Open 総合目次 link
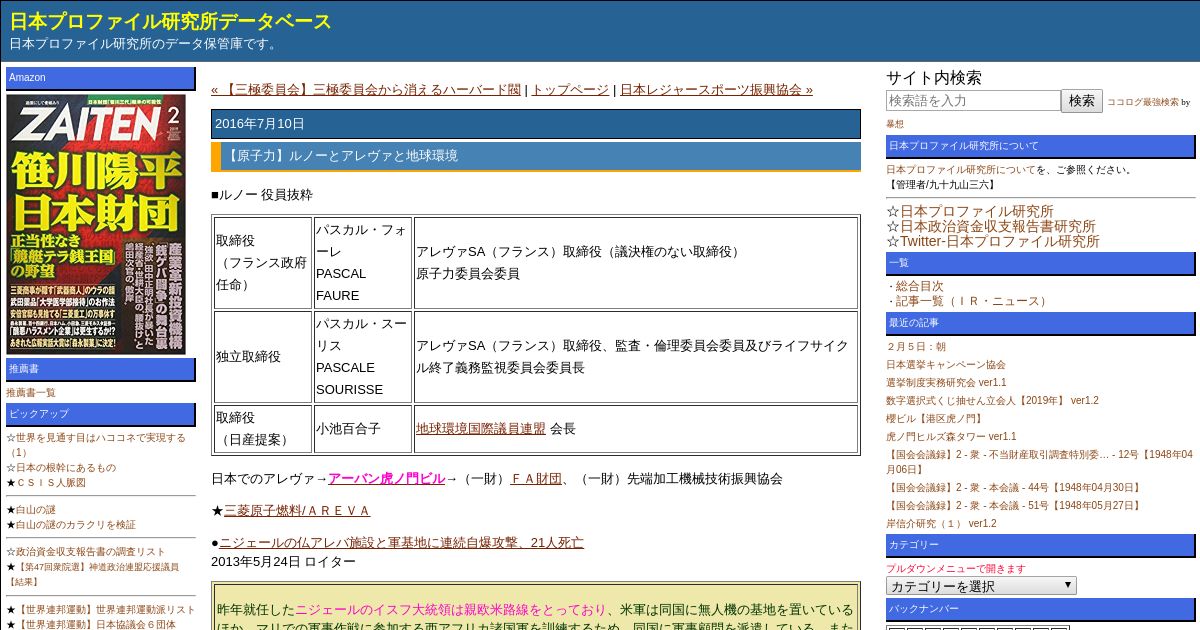 coord(919,286)
